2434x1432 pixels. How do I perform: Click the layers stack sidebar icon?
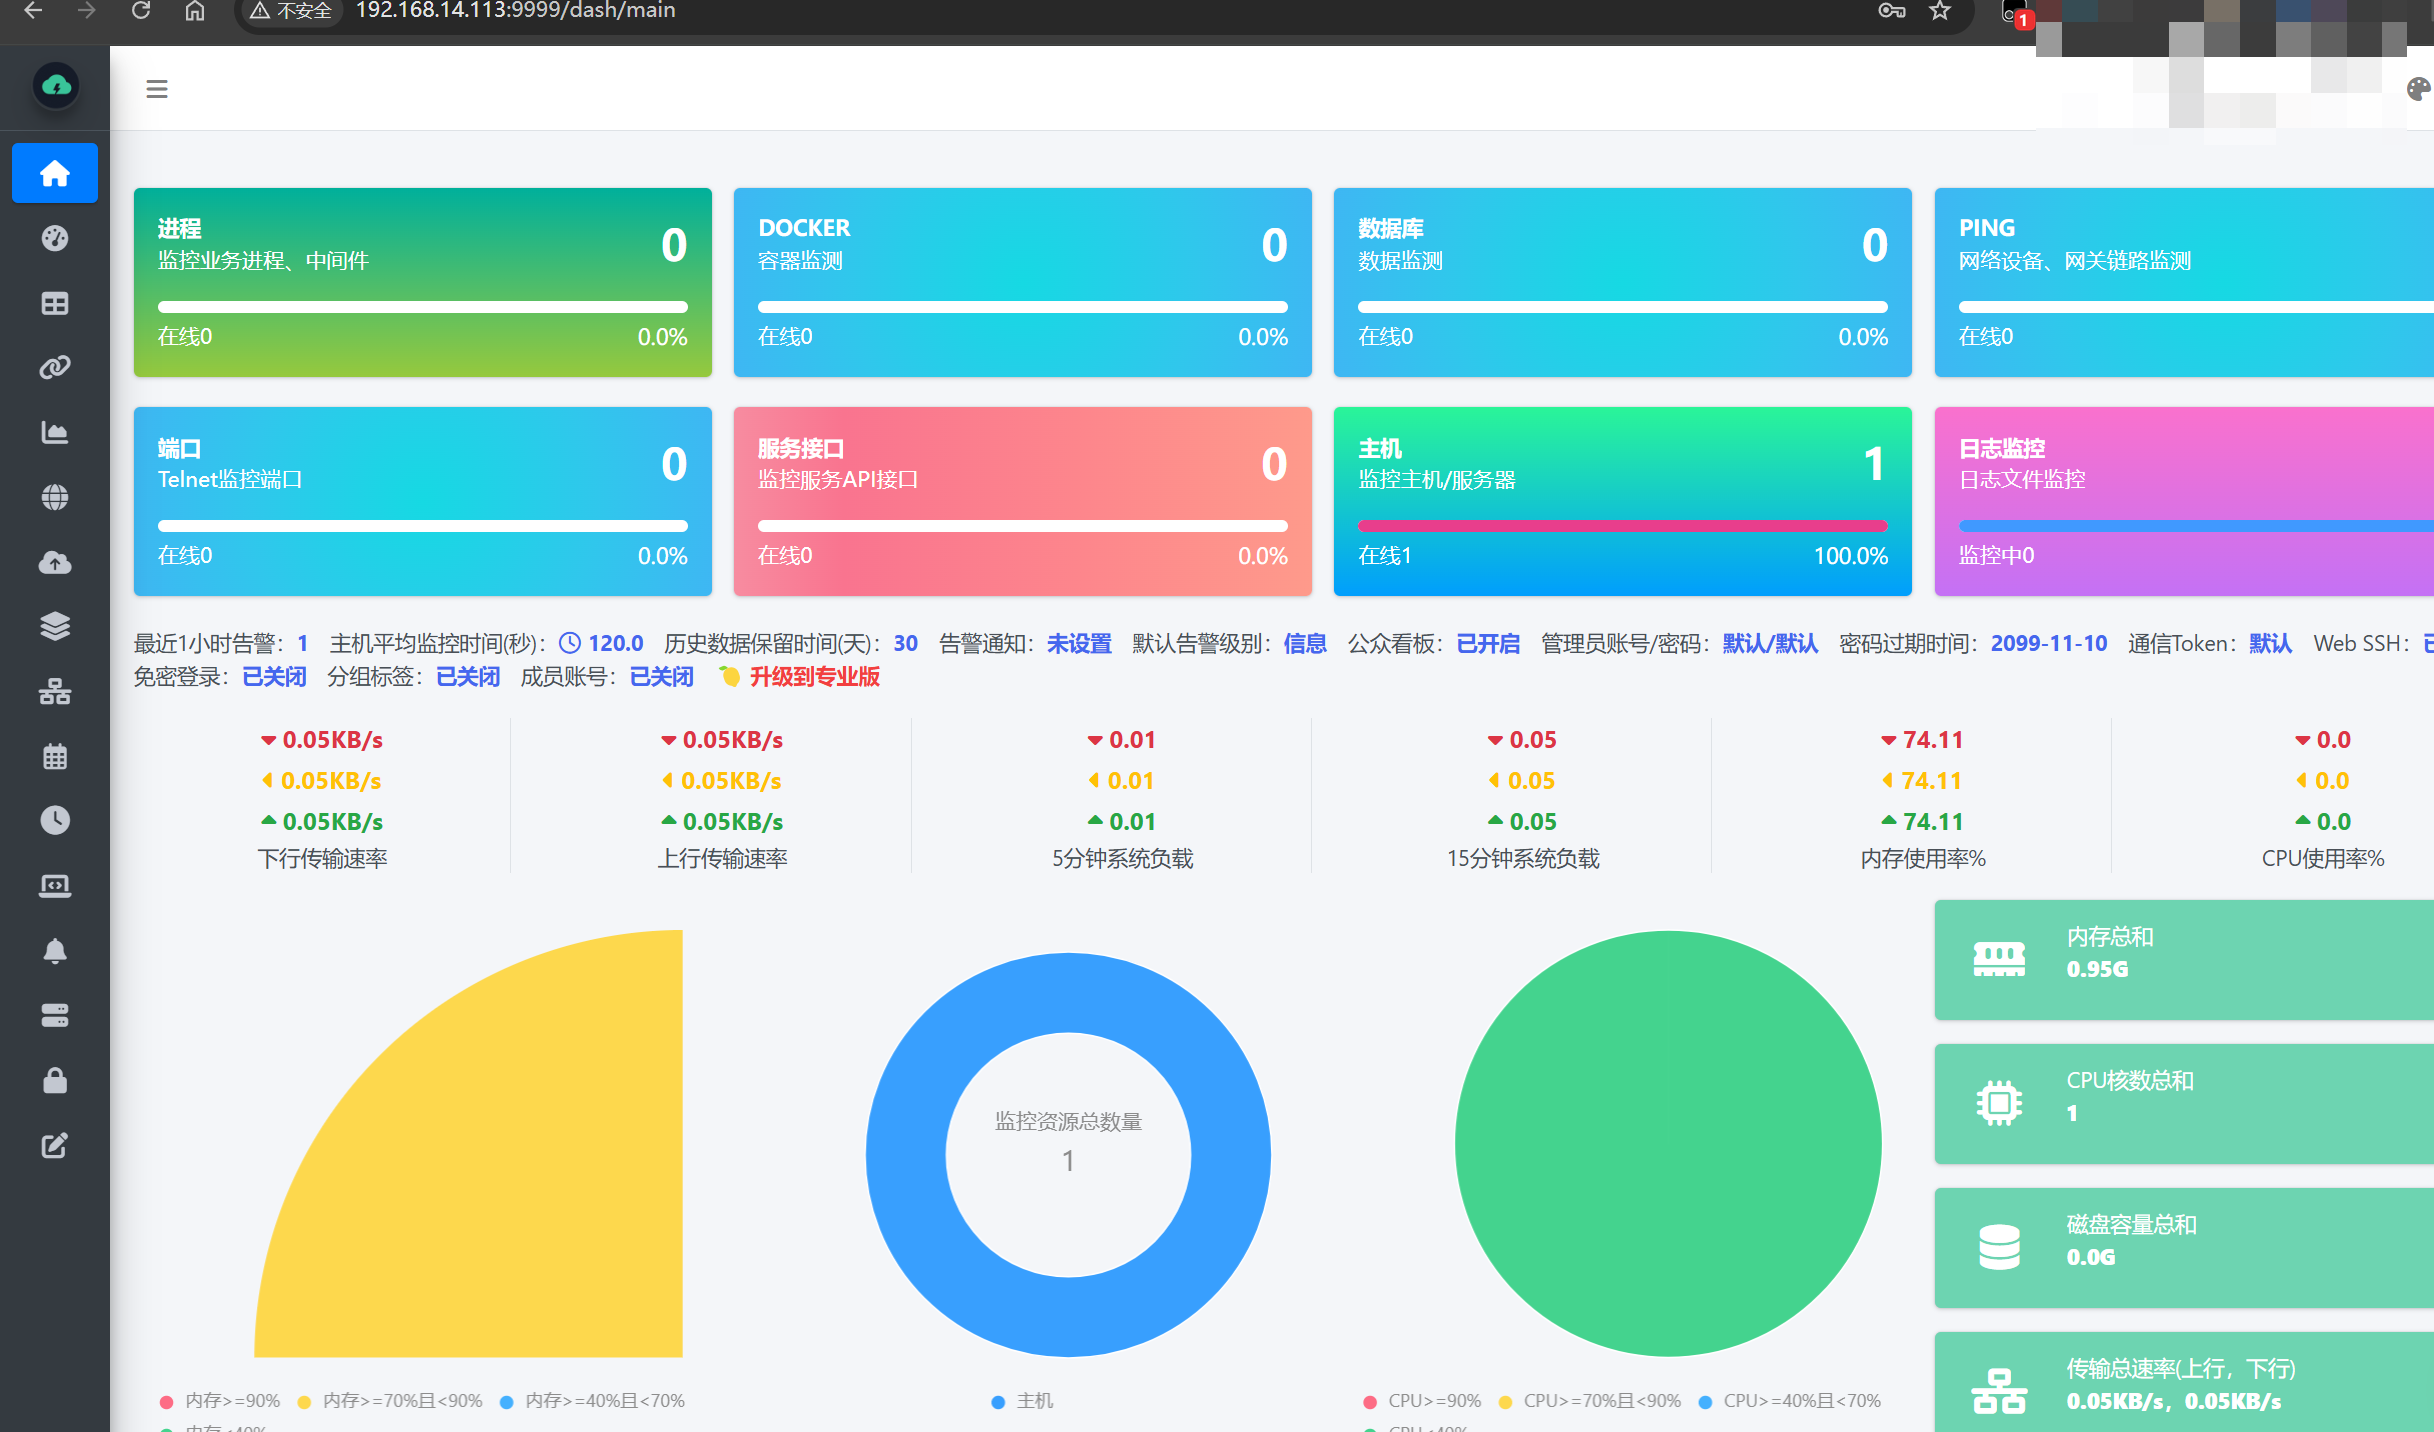coord(55,627)
